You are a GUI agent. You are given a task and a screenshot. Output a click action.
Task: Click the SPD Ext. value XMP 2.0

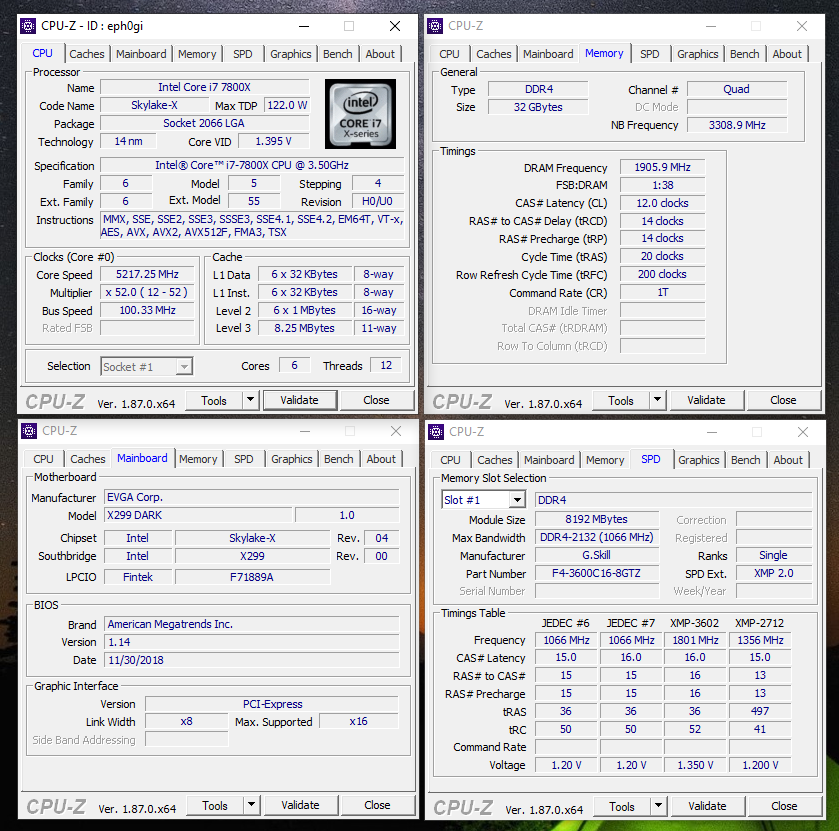[x=774, y=574]
